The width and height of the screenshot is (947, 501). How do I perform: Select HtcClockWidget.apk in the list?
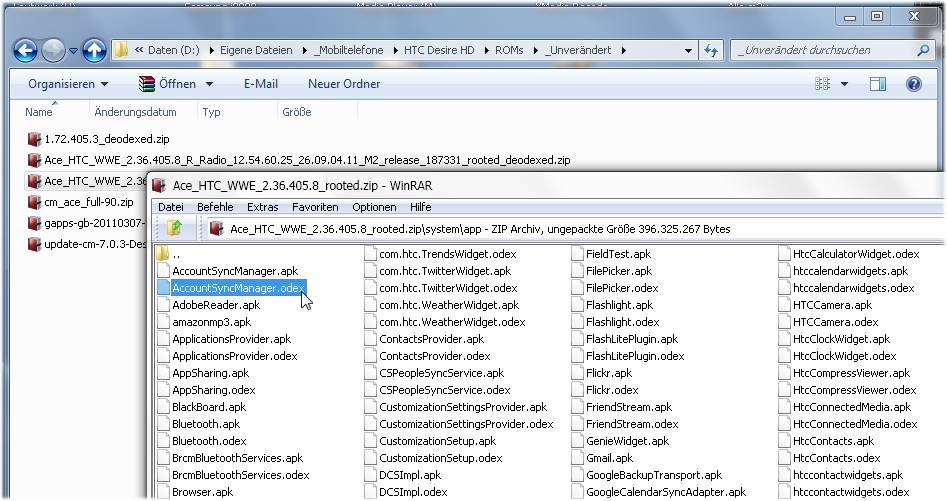coord(835,339)
